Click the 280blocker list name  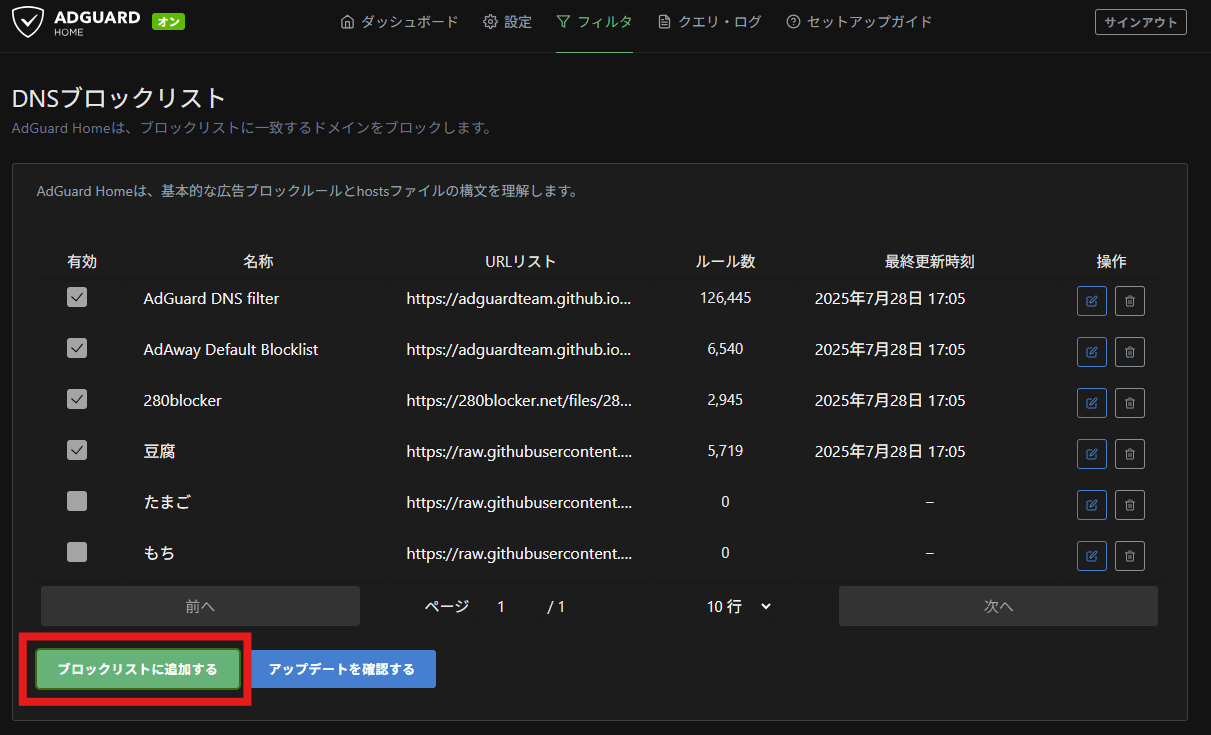pos(183,400)
